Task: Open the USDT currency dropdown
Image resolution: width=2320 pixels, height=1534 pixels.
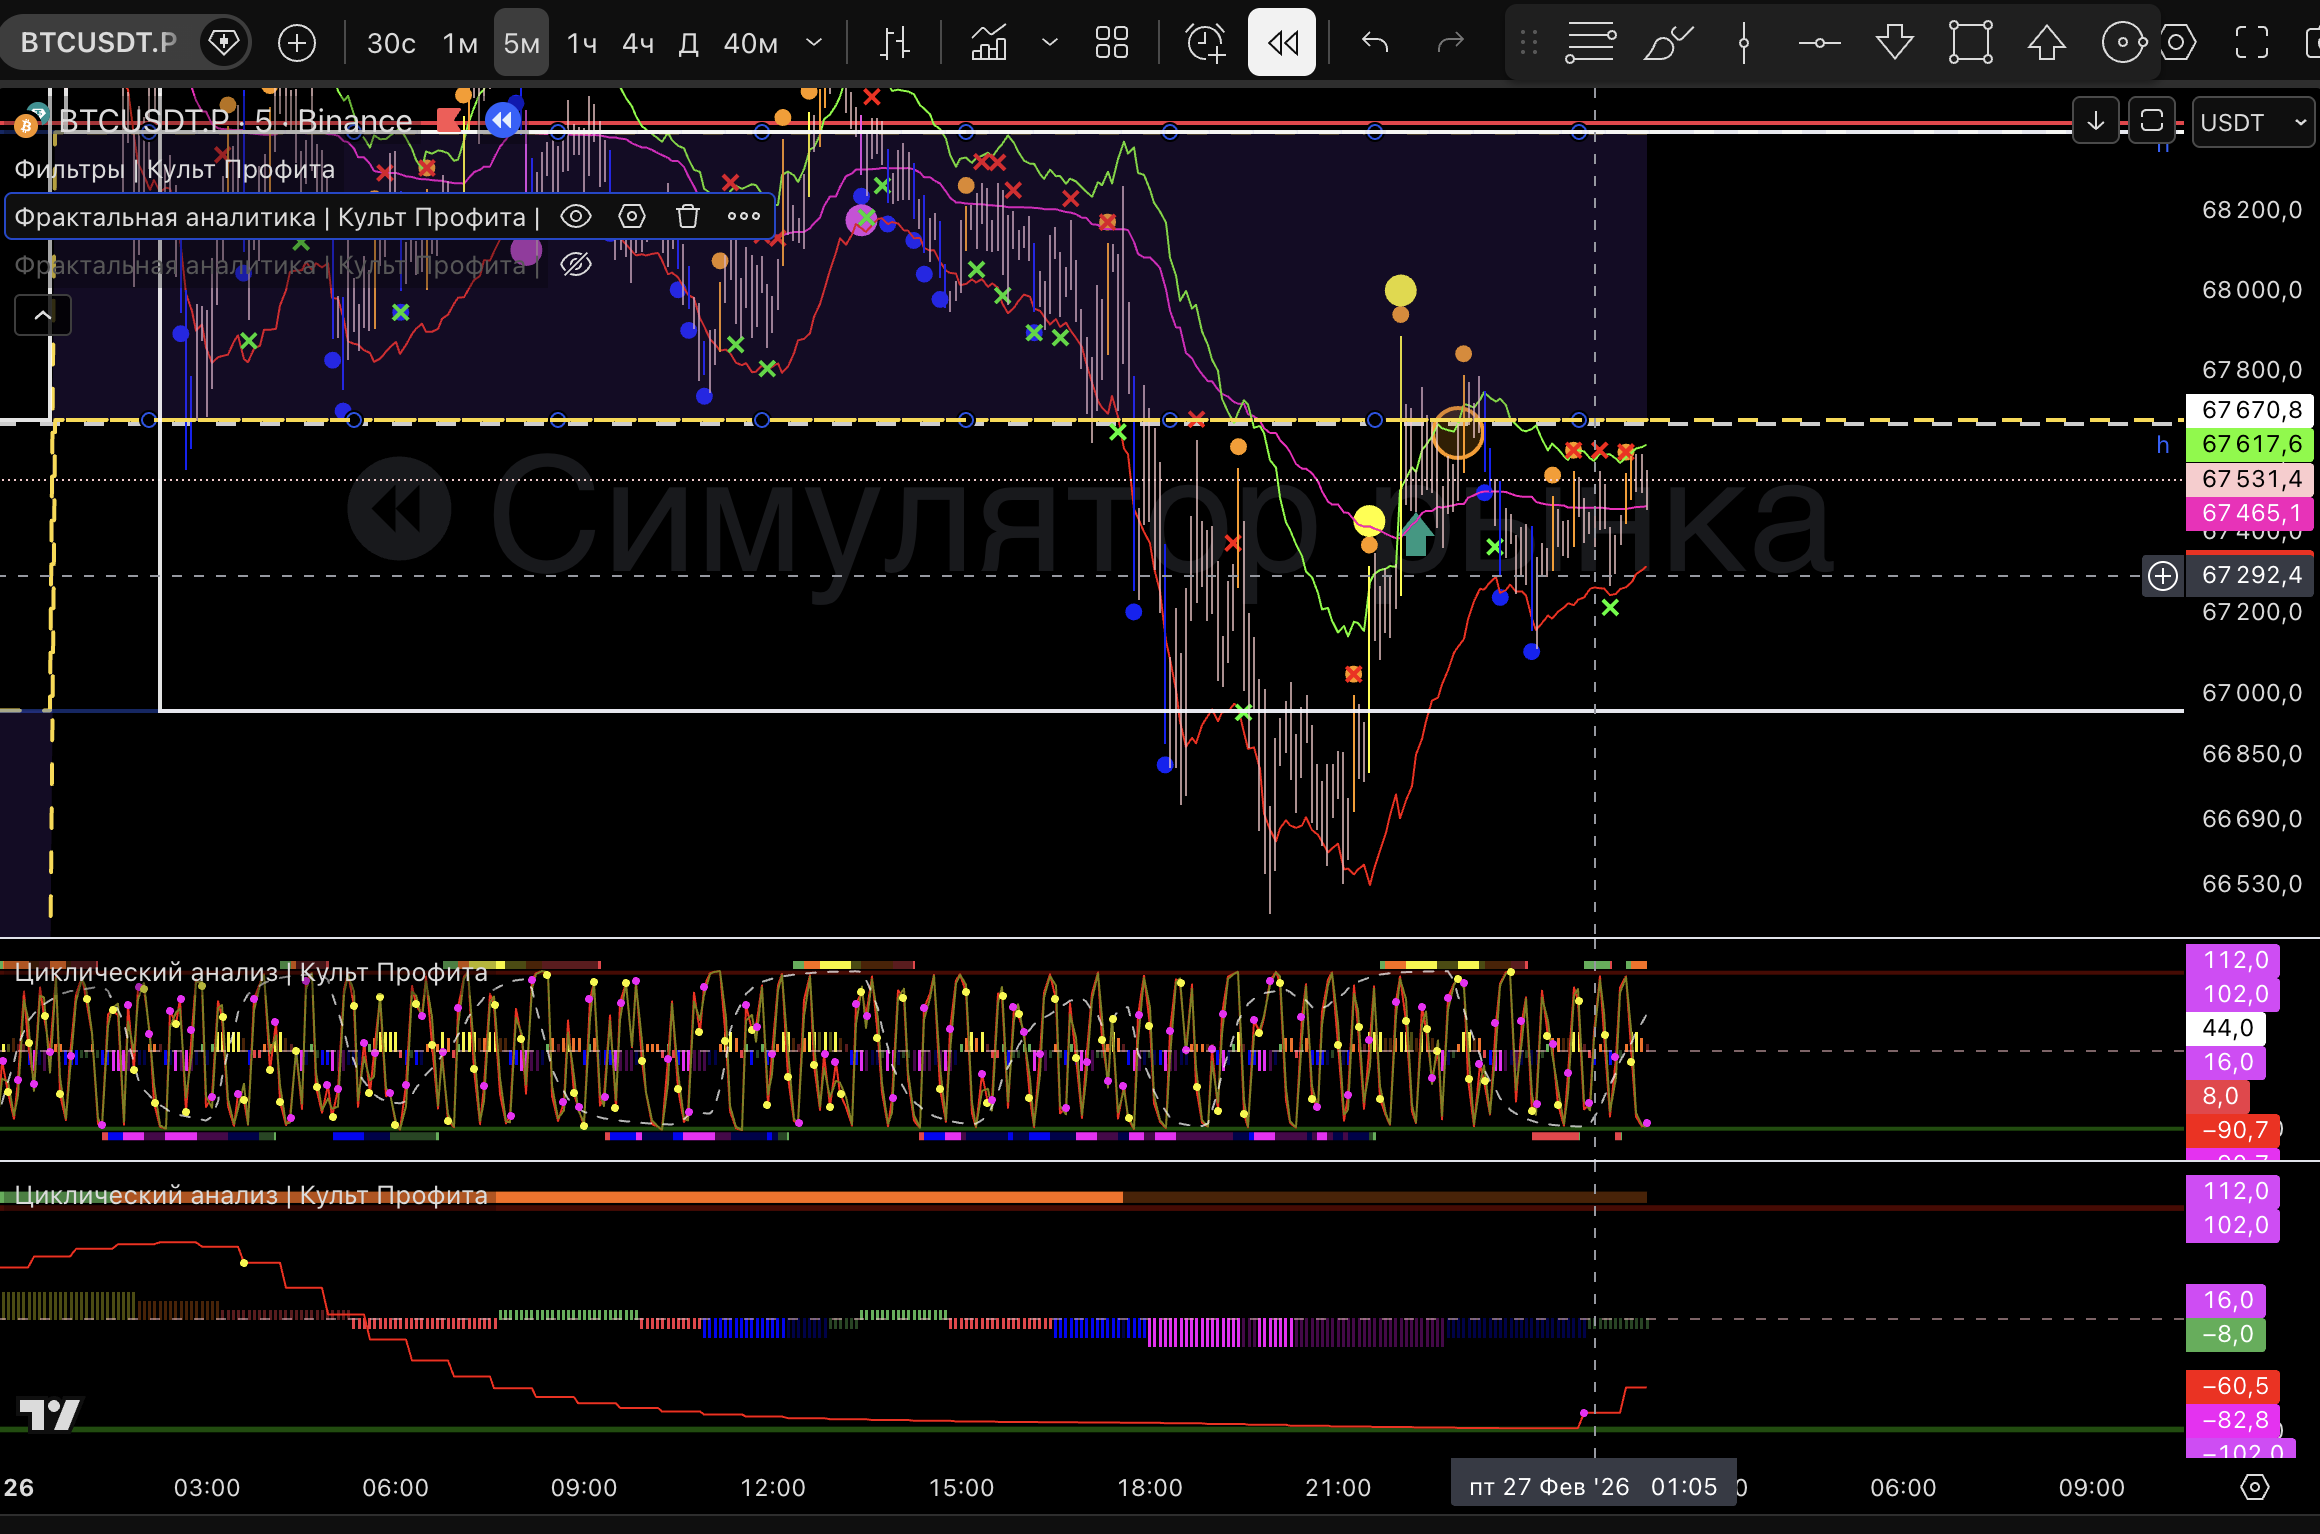Action: tap(2252, 122)
